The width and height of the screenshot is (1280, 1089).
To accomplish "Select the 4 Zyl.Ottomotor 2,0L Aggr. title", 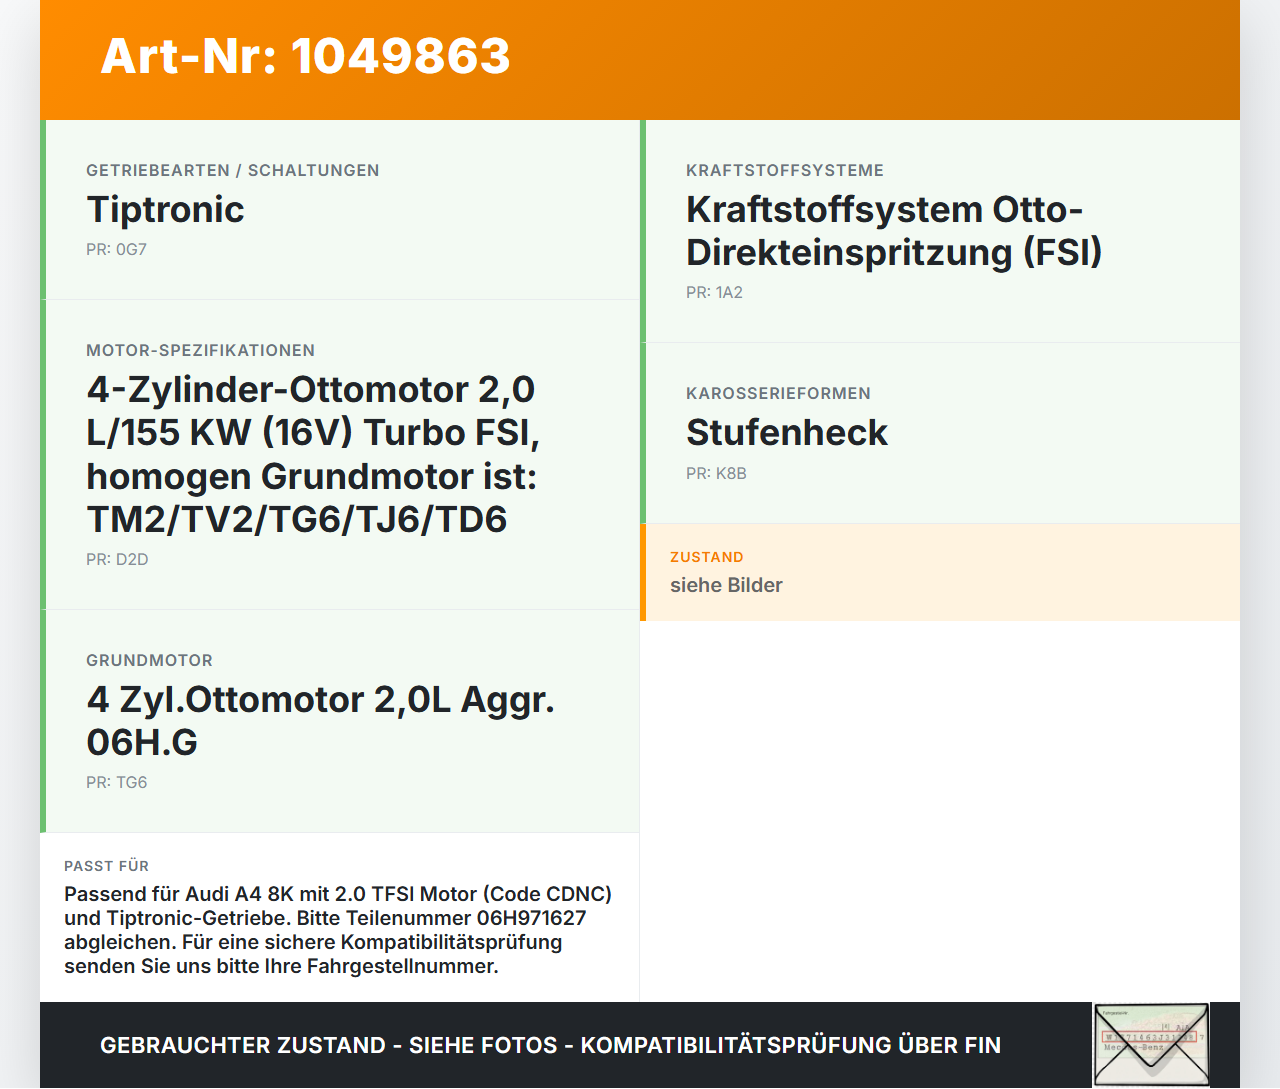I will coord(320,720).
